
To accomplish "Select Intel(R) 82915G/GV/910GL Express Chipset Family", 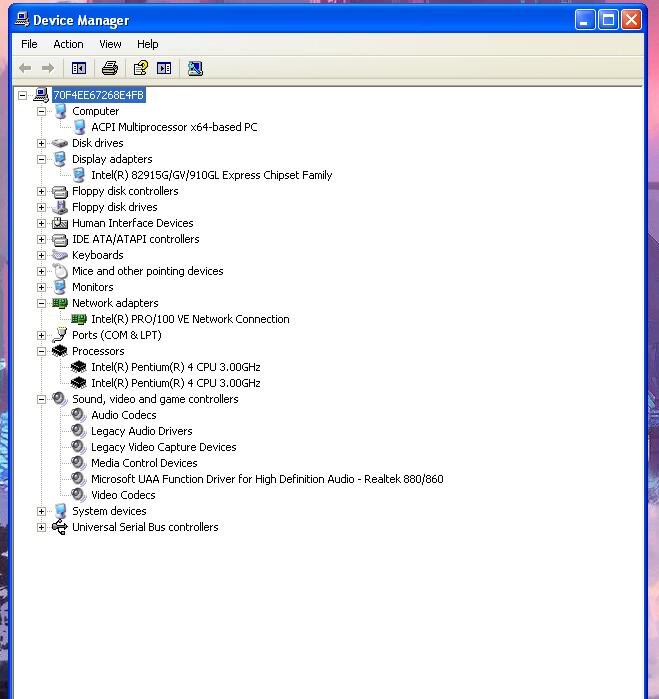I will pyautogui.click(x=212, y=175).
